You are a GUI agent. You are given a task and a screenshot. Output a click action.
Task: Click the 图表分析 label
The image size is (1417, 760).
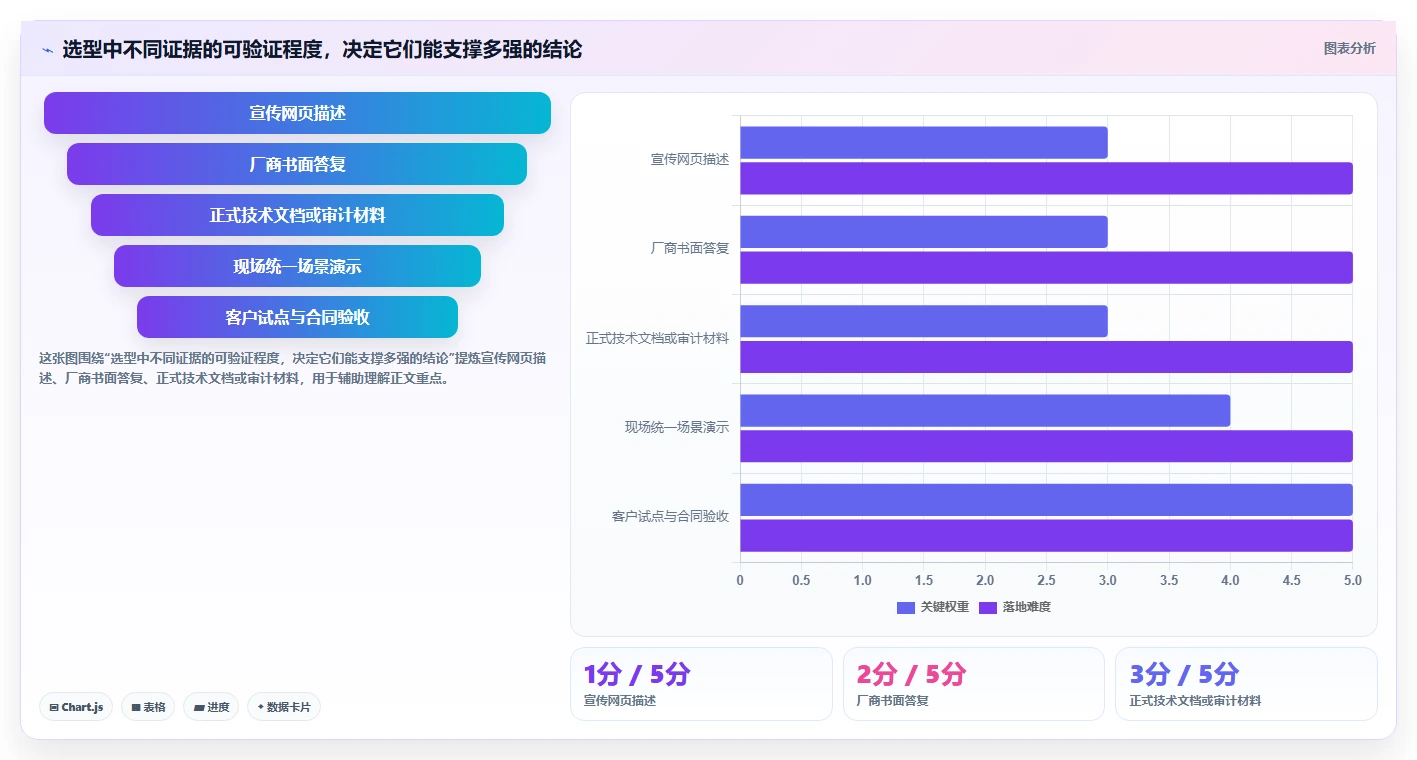1349,48
